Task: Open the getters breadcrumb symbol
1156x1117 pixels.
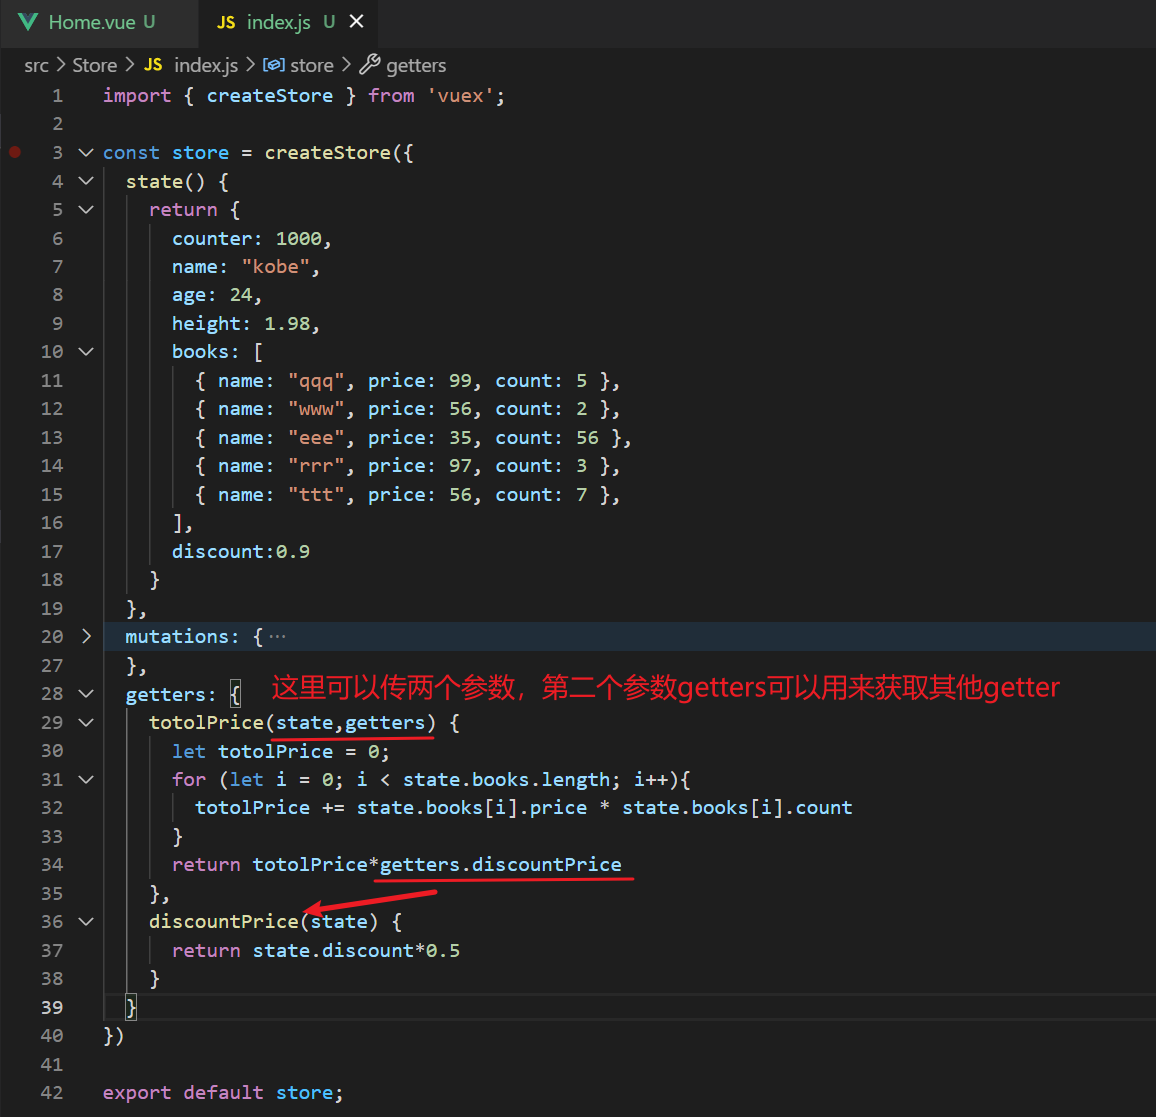Action: pyautogui.click(x=416, y=66)
